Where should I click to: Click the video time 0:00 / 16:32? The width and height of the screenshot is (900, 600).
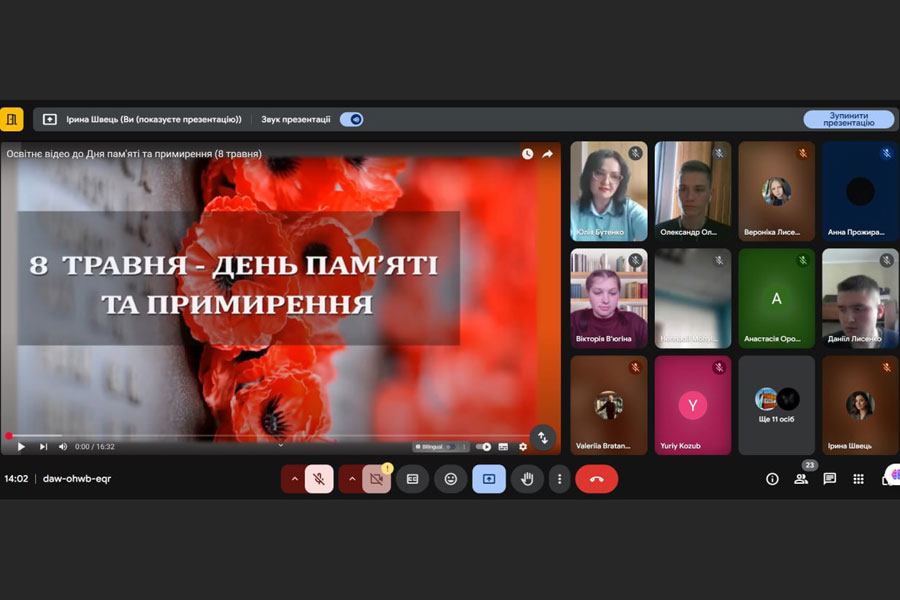(x=95, y=447)
